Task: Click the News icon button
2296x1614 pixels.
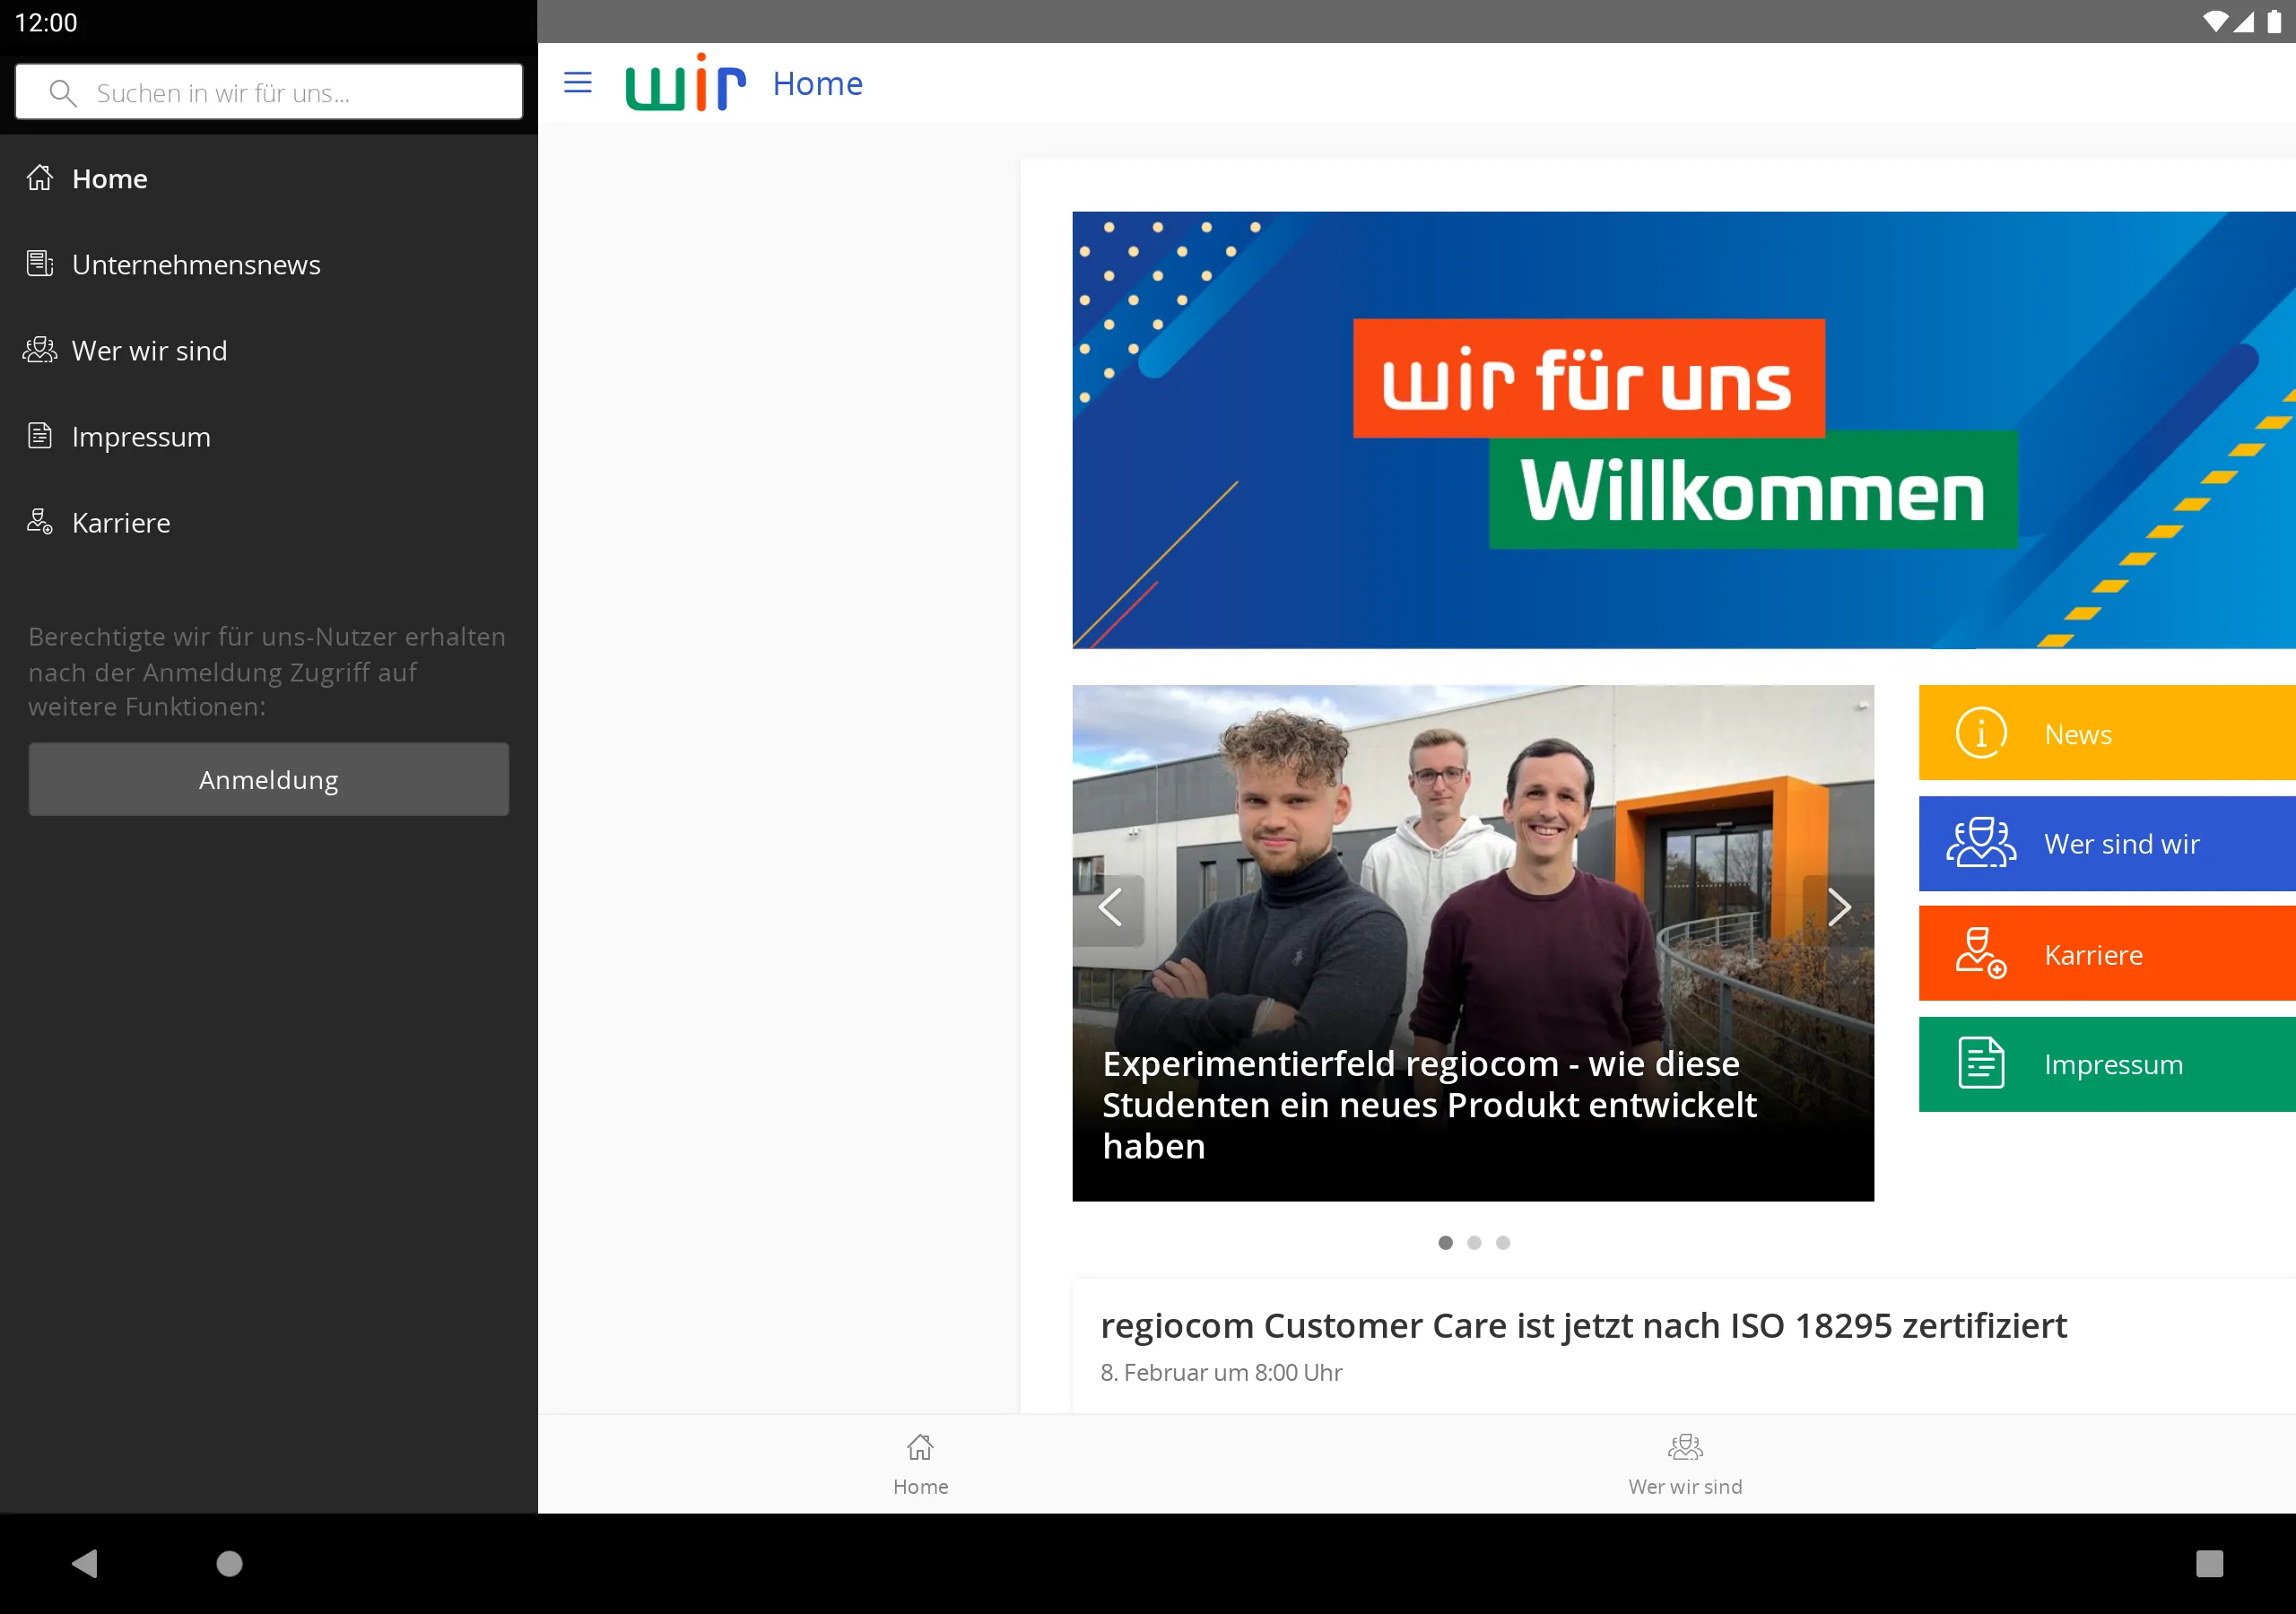Action: point(1979,733)
